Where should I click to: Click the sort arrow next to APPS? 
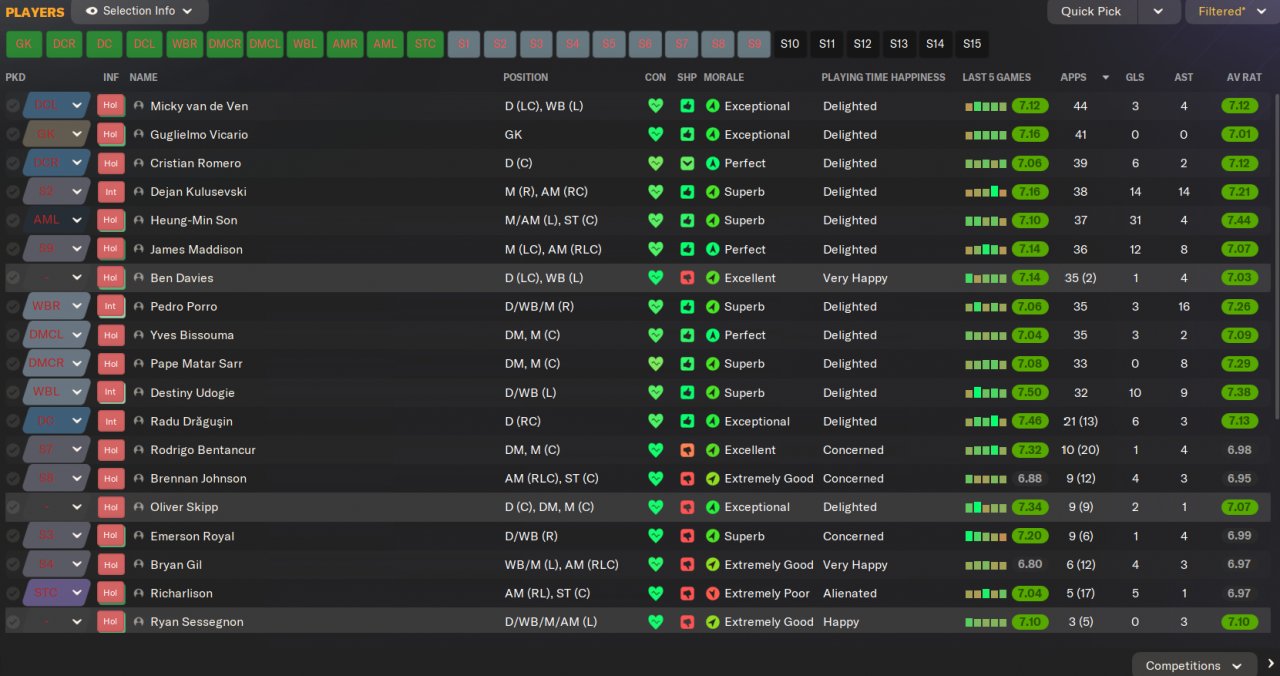[1105, 78]
